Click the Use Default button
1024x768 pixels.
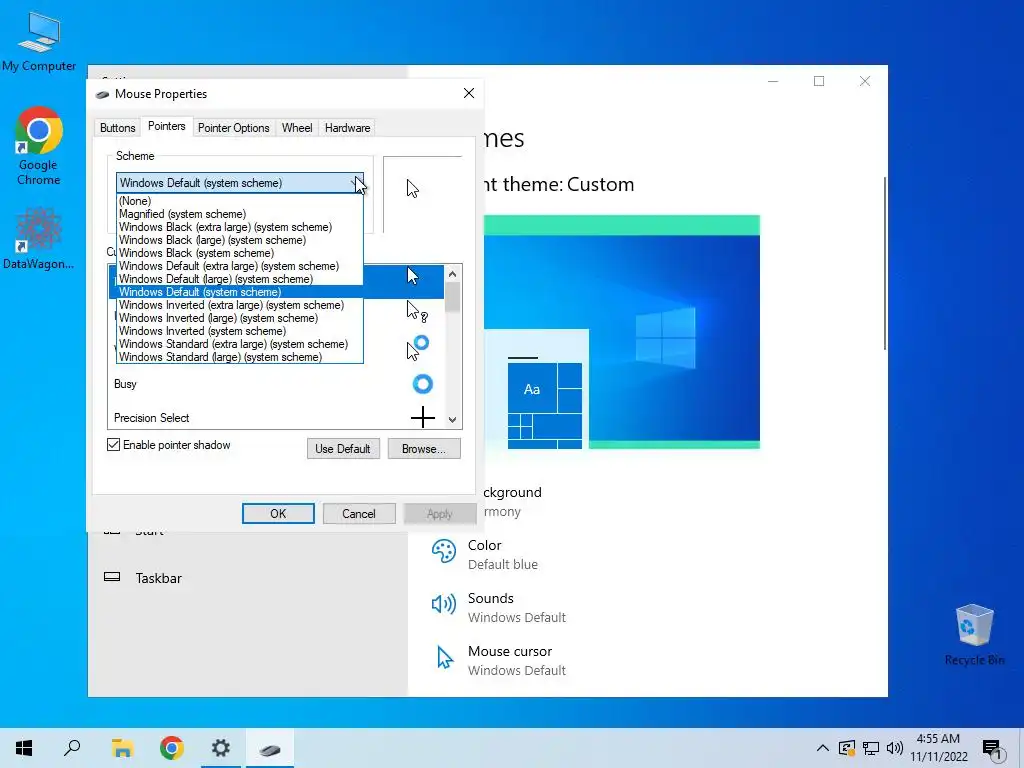click(343, 449)
